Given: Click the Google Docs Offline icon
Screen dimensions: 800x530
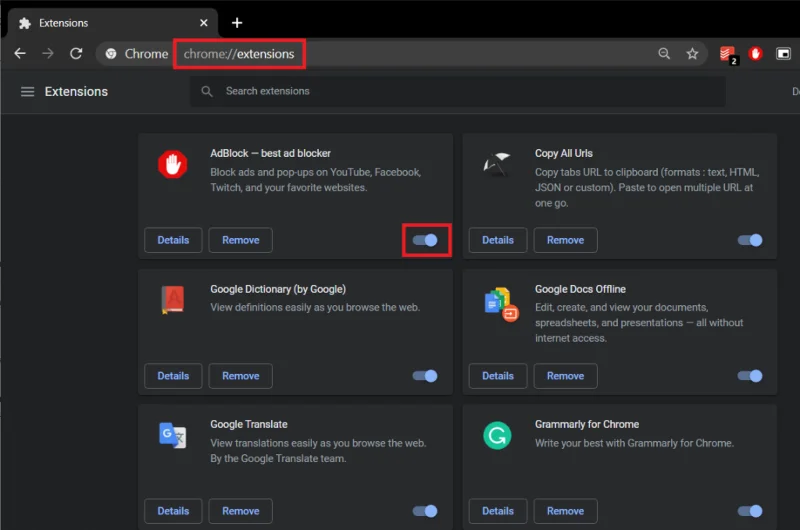Looking at the screenshot, I should point(501,305).
